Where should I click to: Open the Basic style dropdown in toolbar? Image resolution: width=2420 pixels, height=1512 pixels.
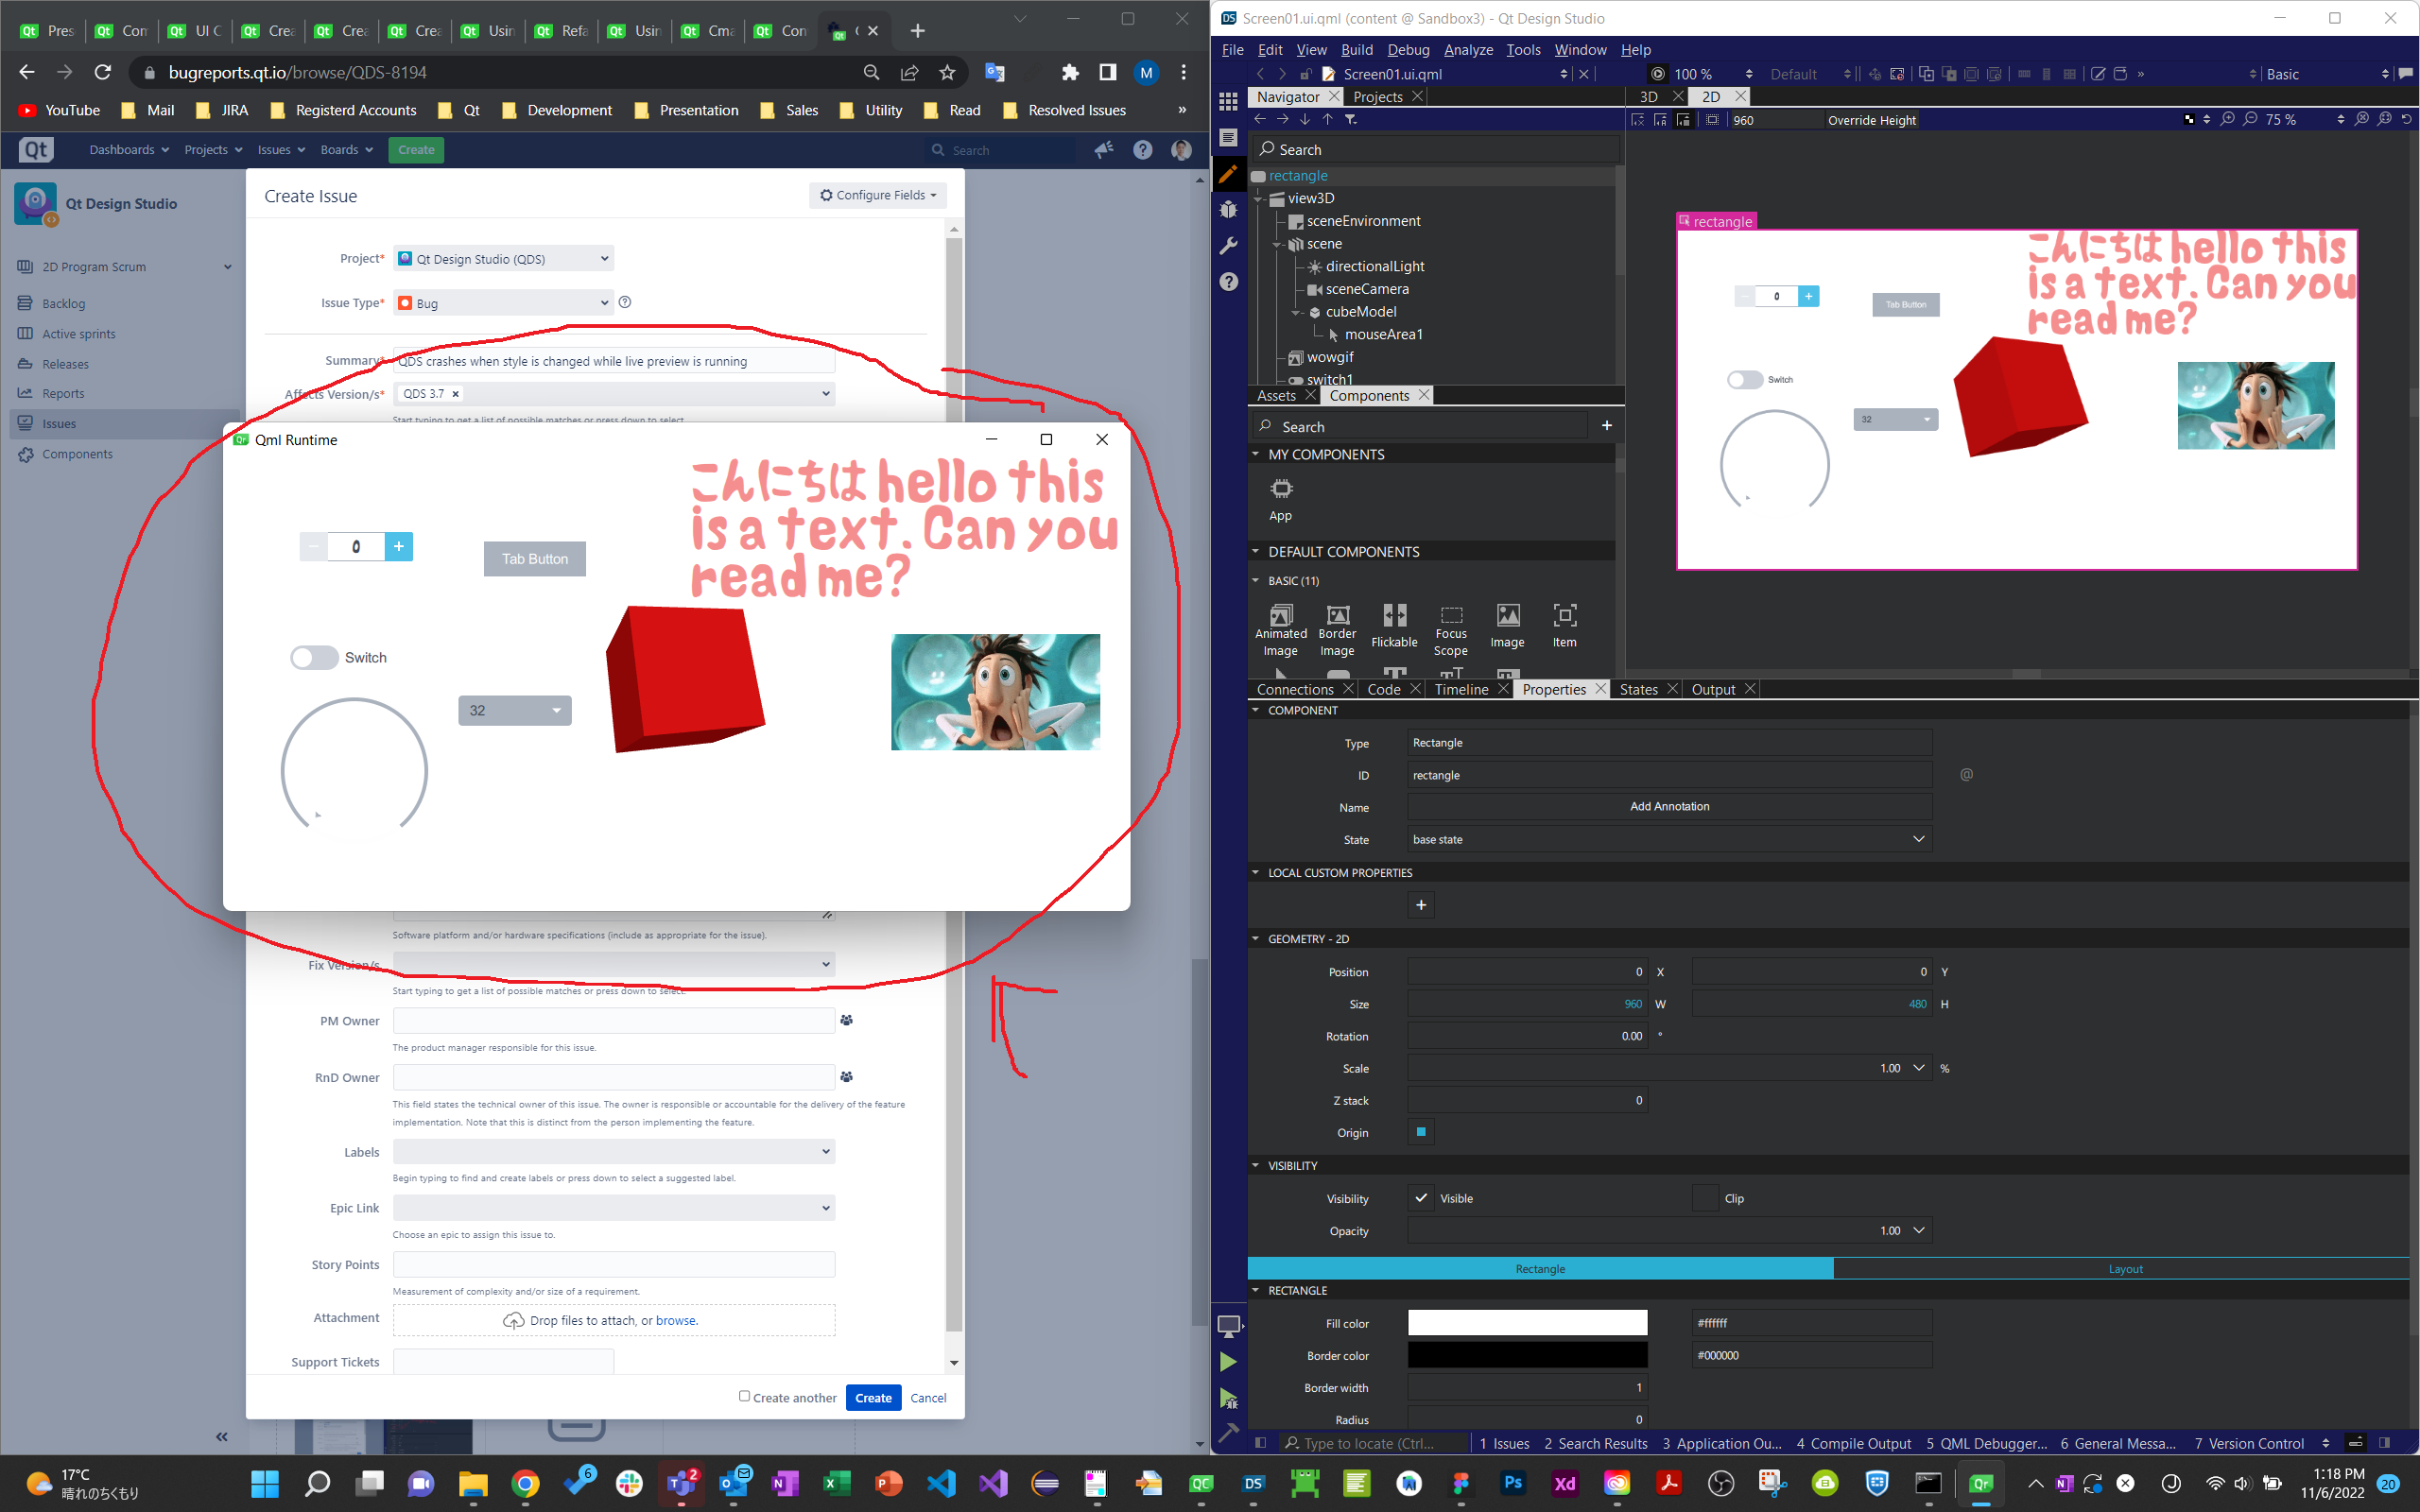2327,74
